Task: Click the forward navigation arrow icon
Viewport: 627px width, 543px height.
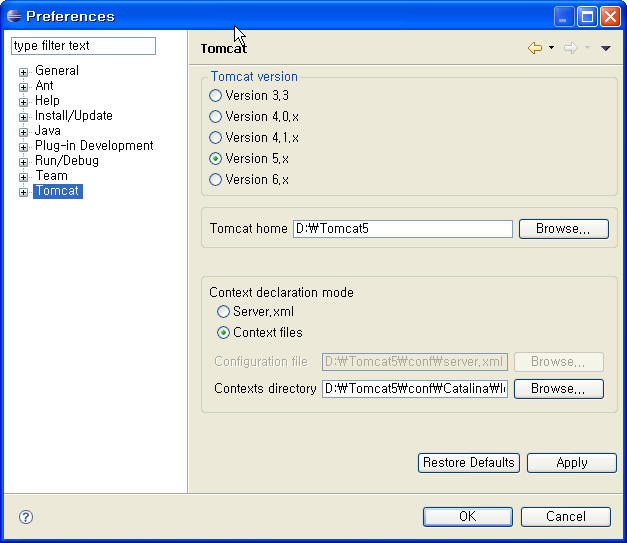Action: pos(570,48)
